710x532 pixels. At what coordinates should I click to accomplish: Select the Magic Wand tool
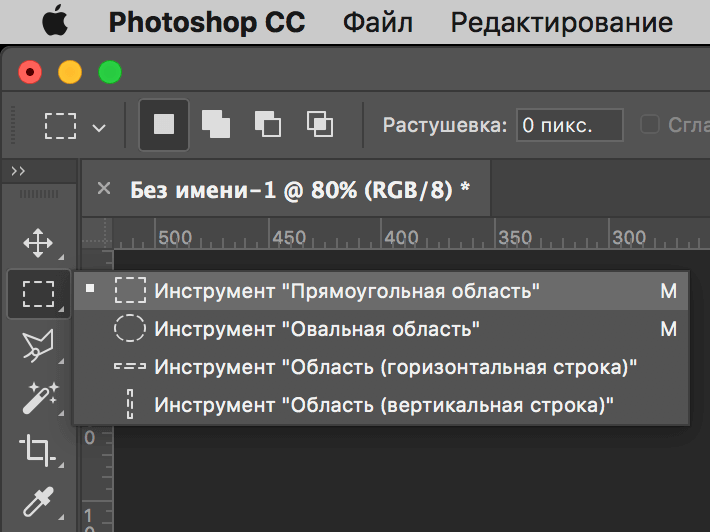click(x=40, y=398)
